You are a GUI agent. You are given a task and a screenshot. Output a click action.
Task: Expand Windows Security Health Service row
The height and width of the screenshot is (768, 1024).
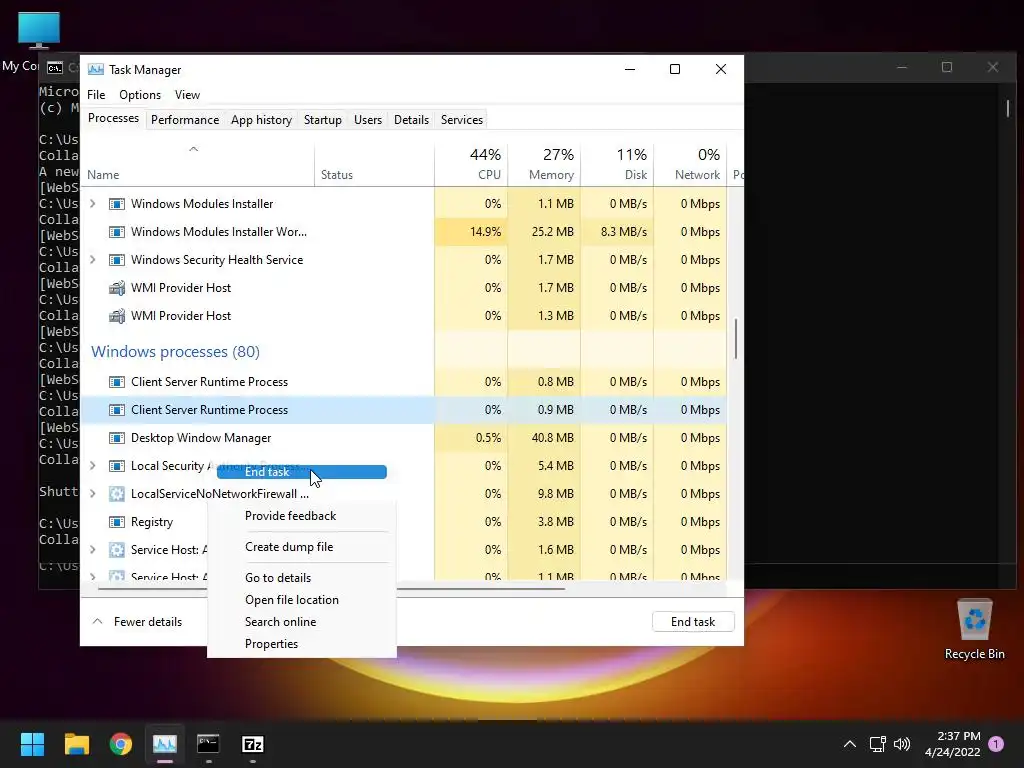click(x=93, y=260)
